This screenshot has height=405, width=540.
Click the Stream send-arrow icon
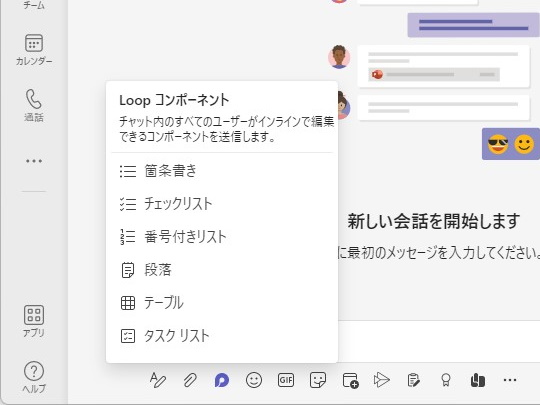(382, 380)
